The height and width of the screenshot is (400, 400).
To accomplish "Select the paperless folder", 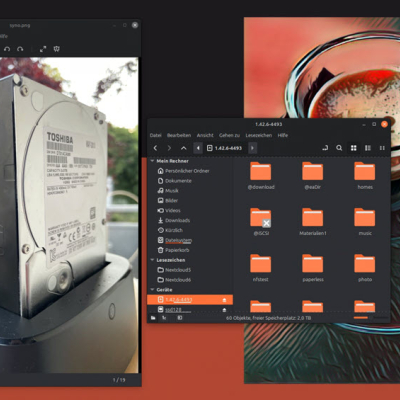I will pos(313,268).
